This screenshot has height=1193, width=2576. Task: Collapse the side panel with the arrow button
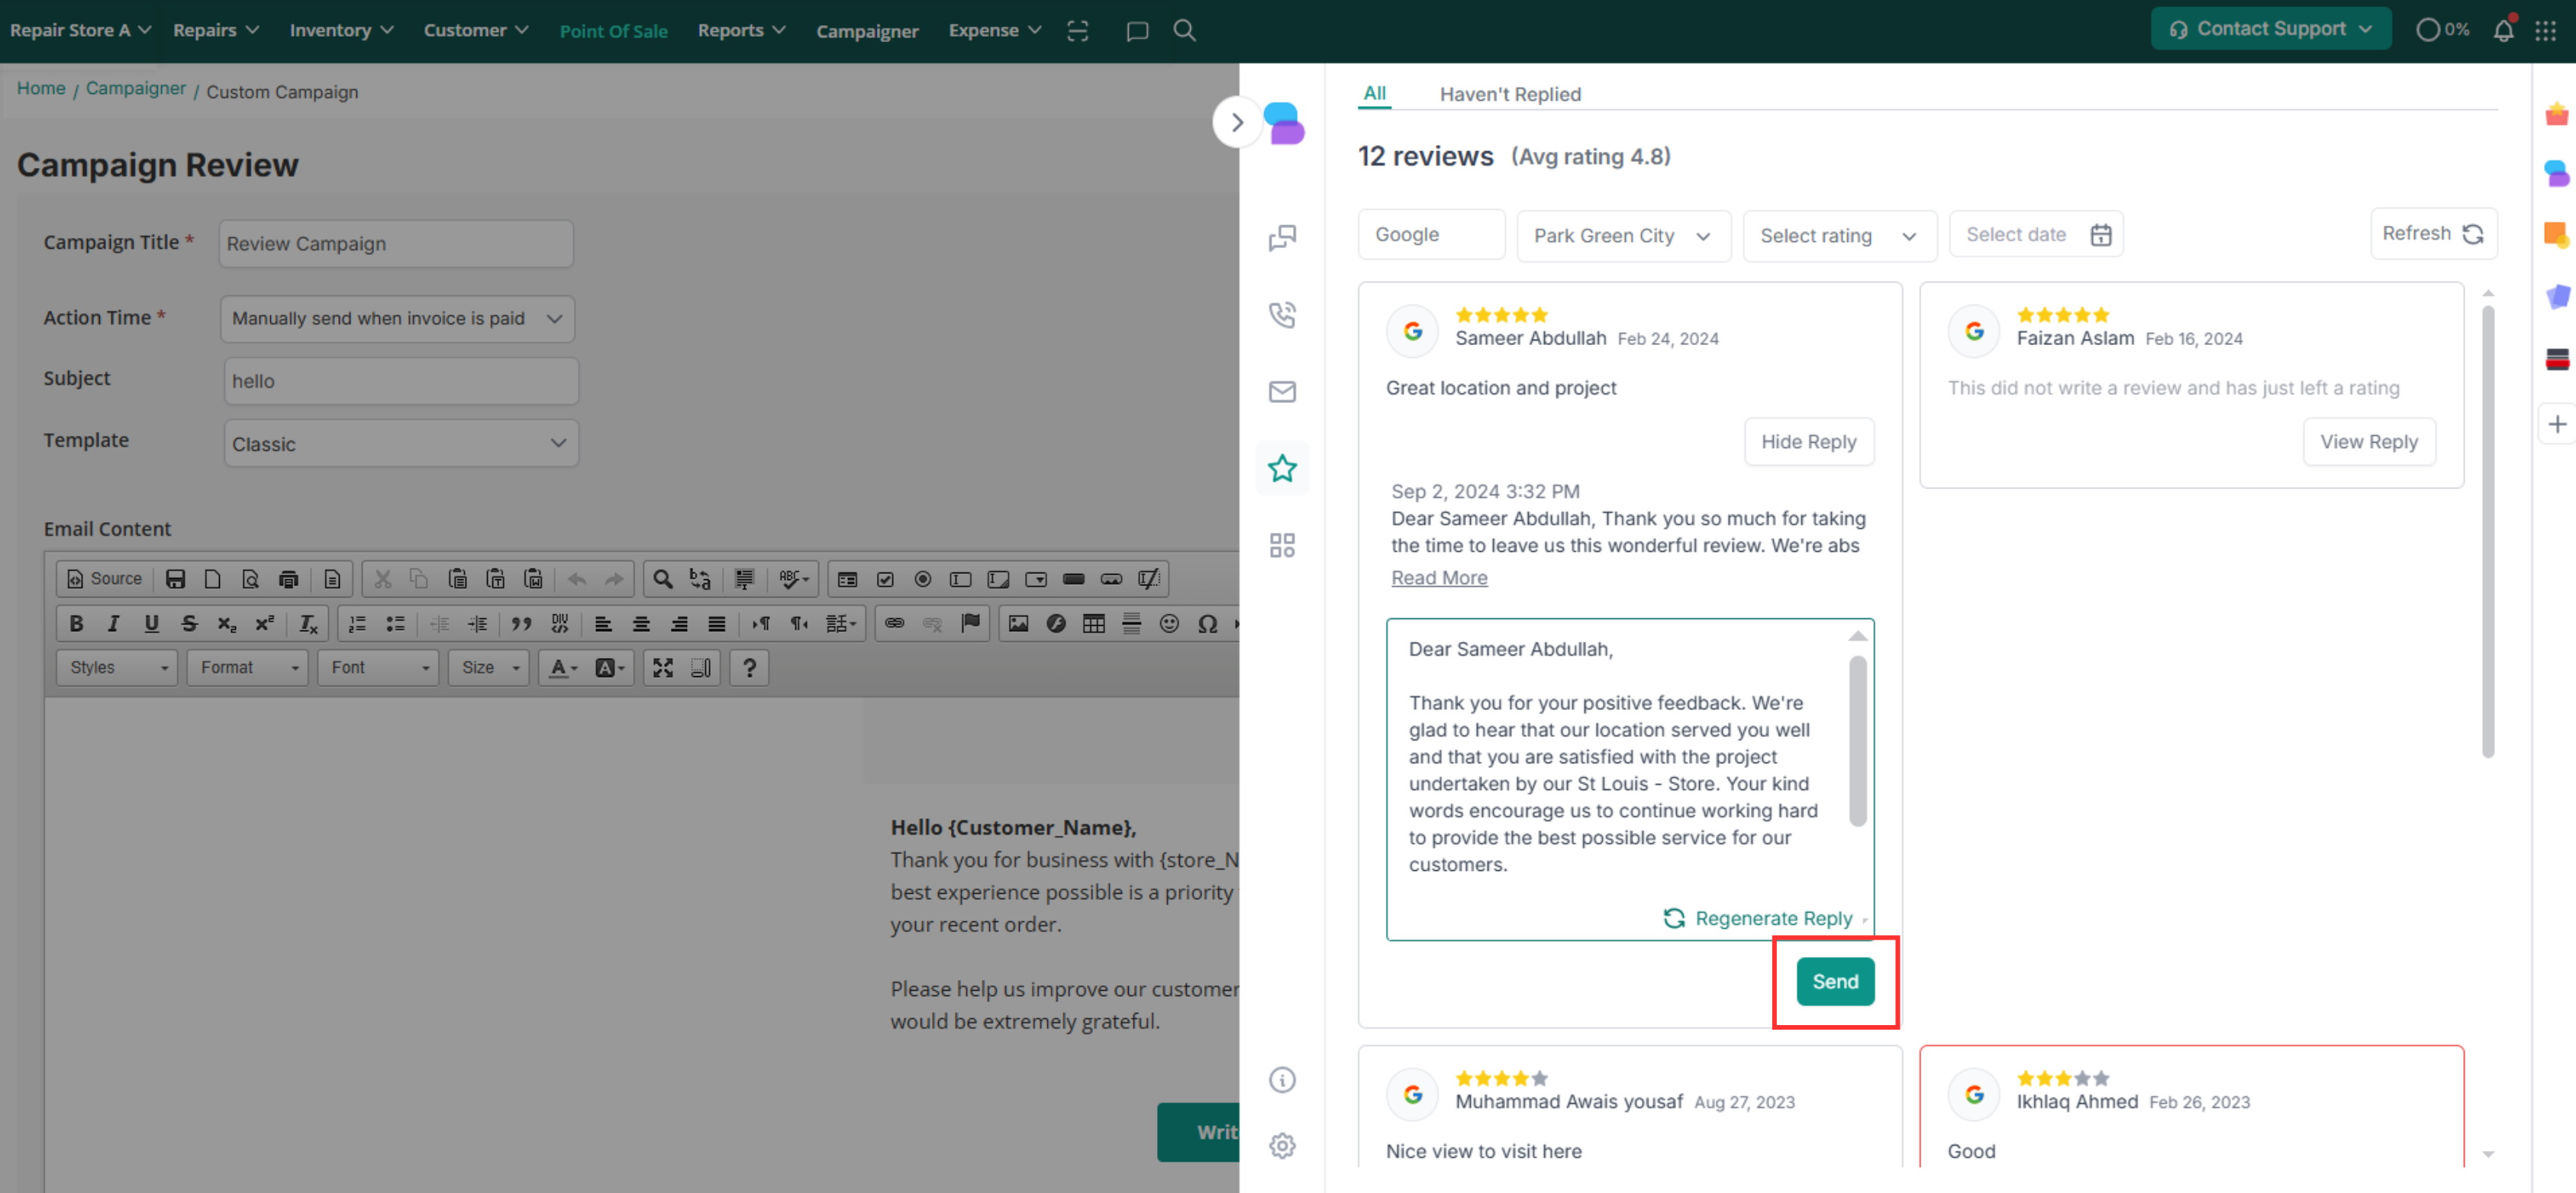(x=1237, y=122)
